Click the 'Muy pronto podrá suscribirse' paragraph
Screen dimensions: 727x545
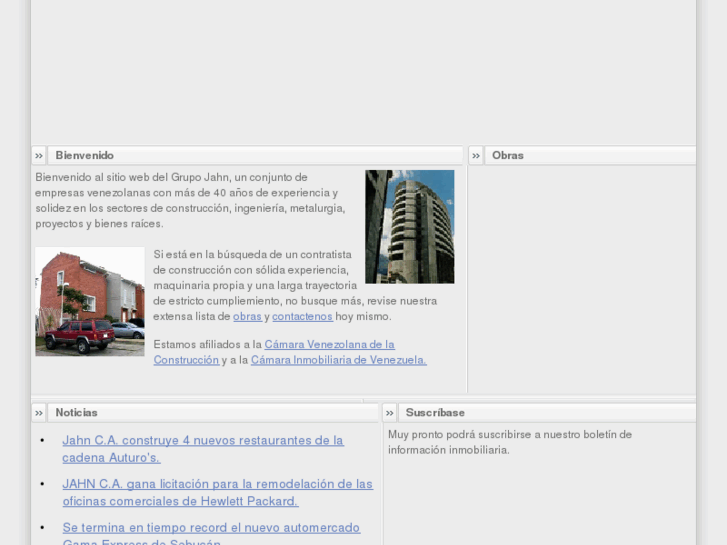tap(510, 442)
